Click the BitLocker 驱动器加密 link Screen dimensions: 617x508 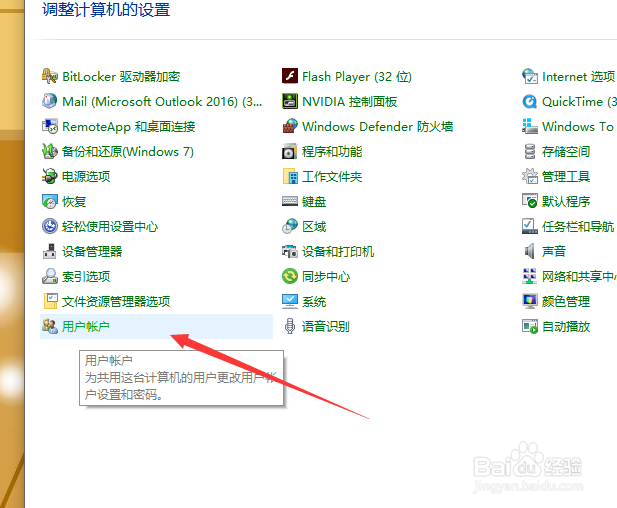pyautogui.click(x=121, y=76)
